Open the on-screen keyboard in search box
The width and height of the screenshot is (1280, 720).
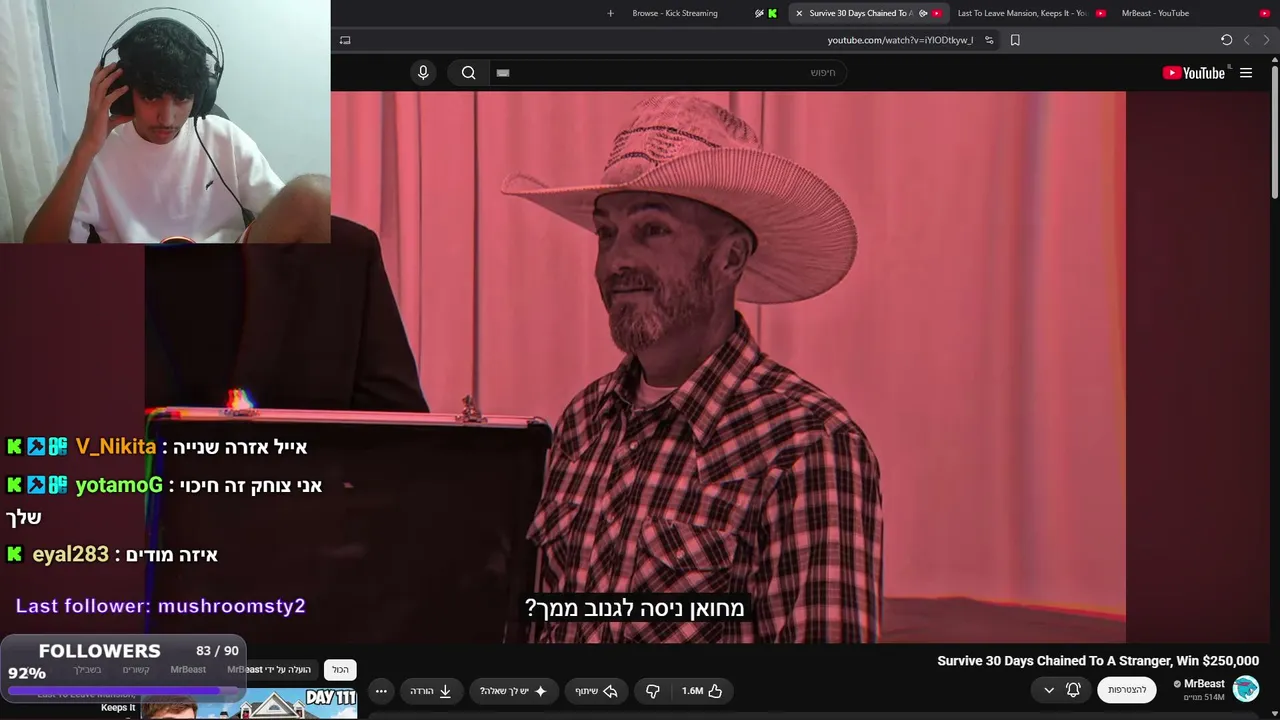(503, 73)
